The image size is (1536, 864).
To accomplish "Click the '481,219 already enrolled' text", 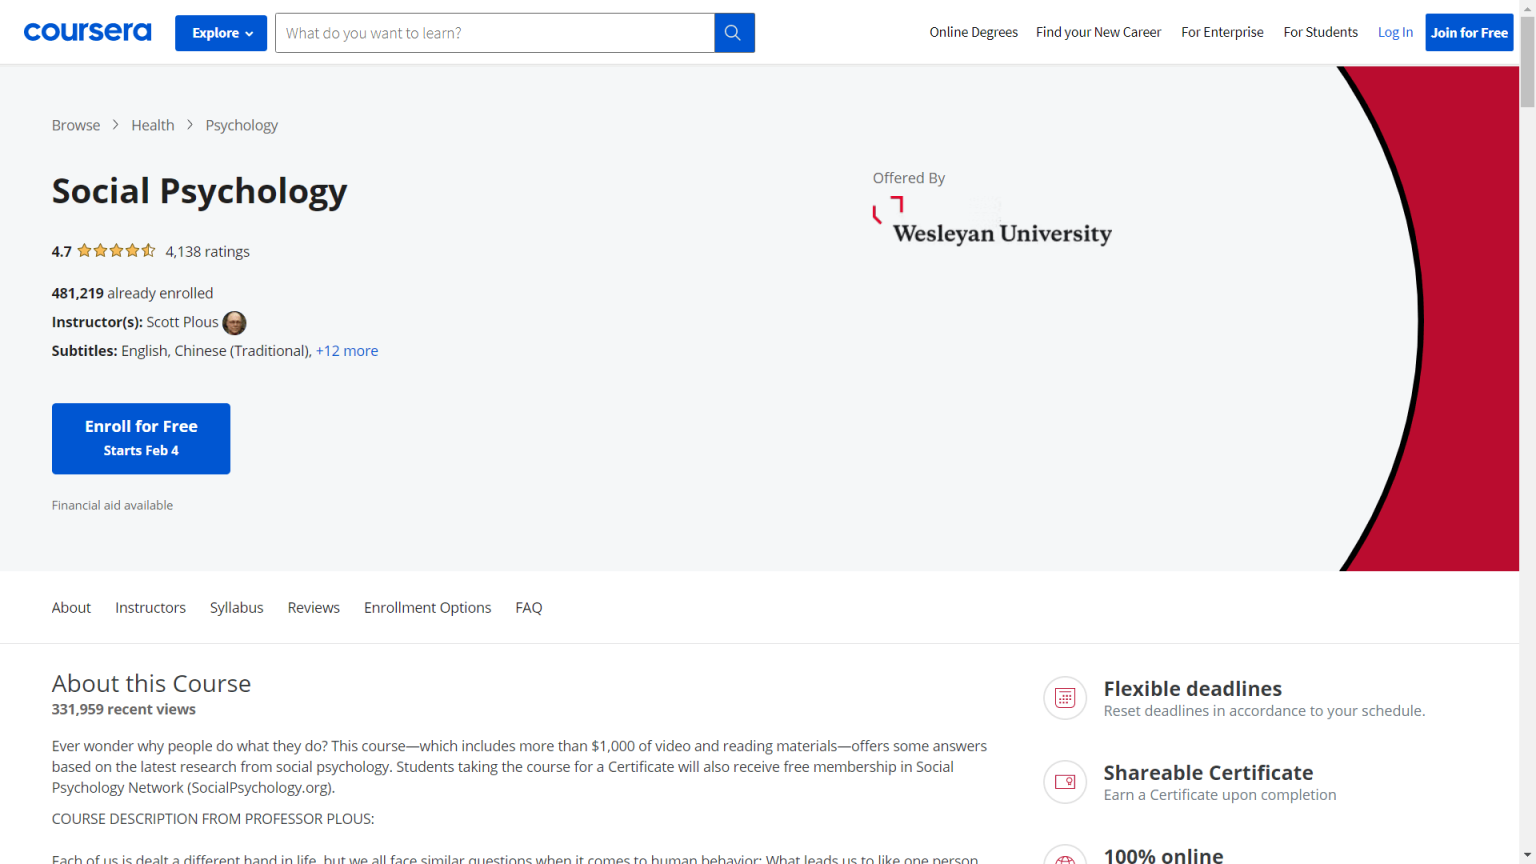I will click(x=132, y=293).
